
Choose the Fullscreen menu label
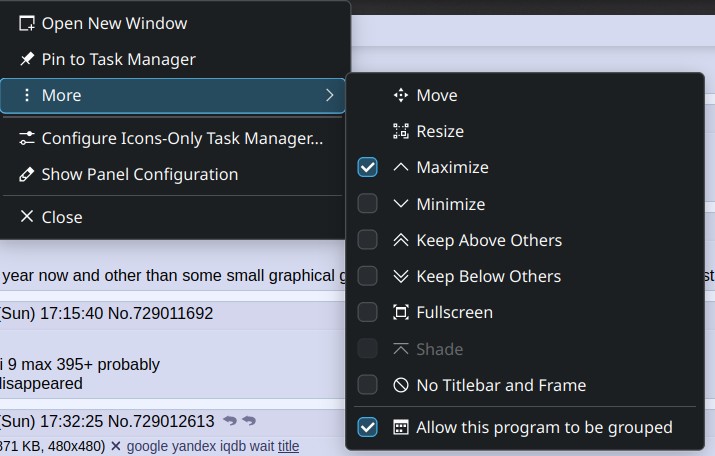click(x=455, y=312)
